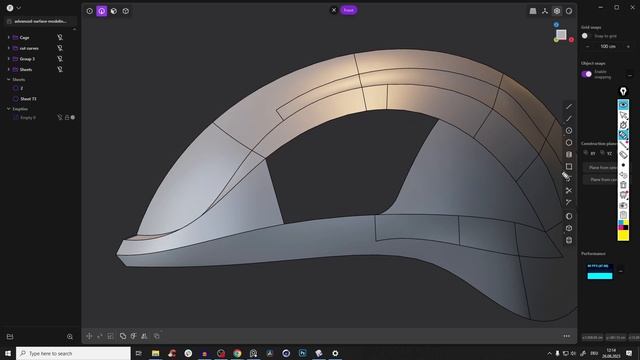This screenshot has height=360, width=640.
Task: Open Chrome from the taskbar
Action: coord(237,353)
